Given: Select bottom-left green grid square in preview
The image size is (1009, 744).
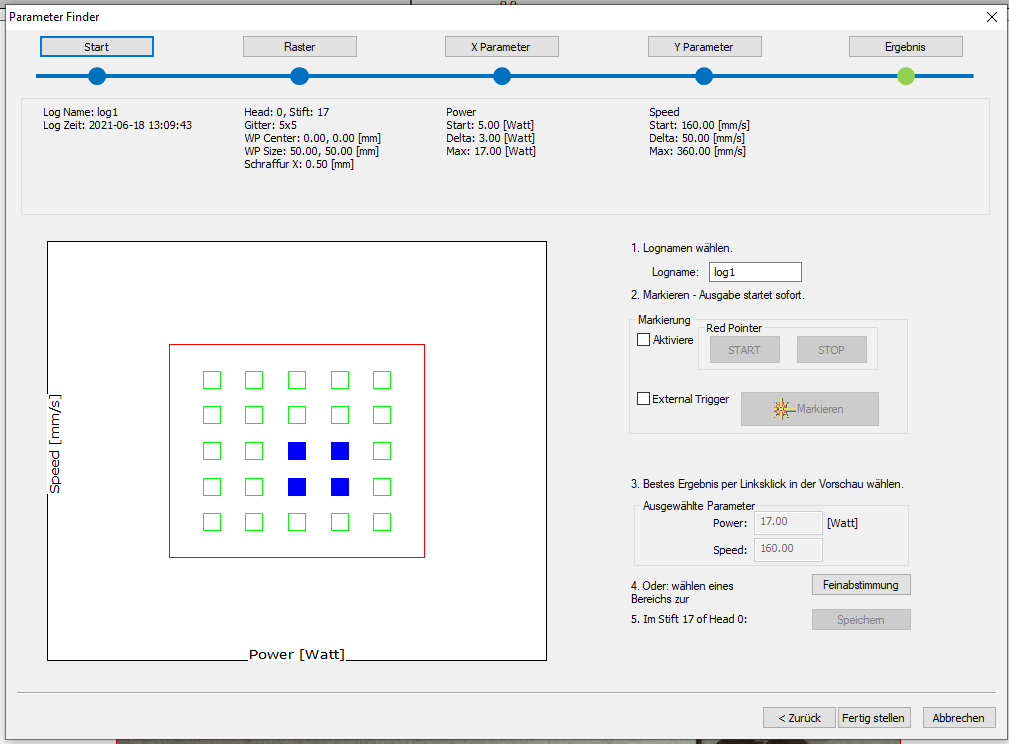Looking at the screenshot, I should (x=212, y=522).
